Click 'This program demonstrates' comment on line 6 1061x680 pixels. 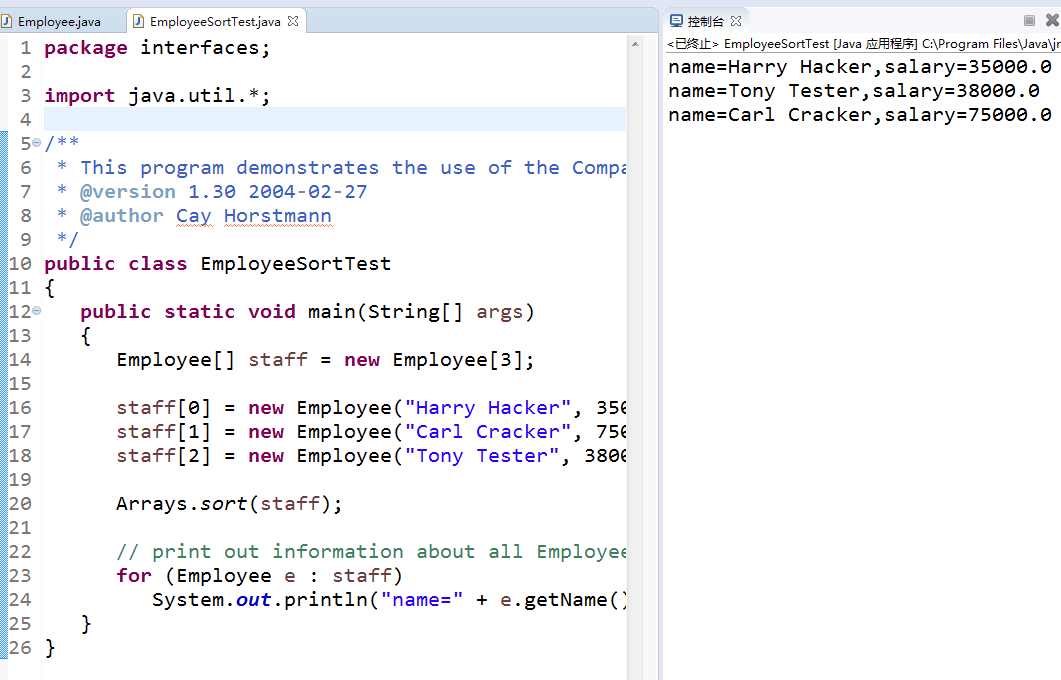point(229,168)
